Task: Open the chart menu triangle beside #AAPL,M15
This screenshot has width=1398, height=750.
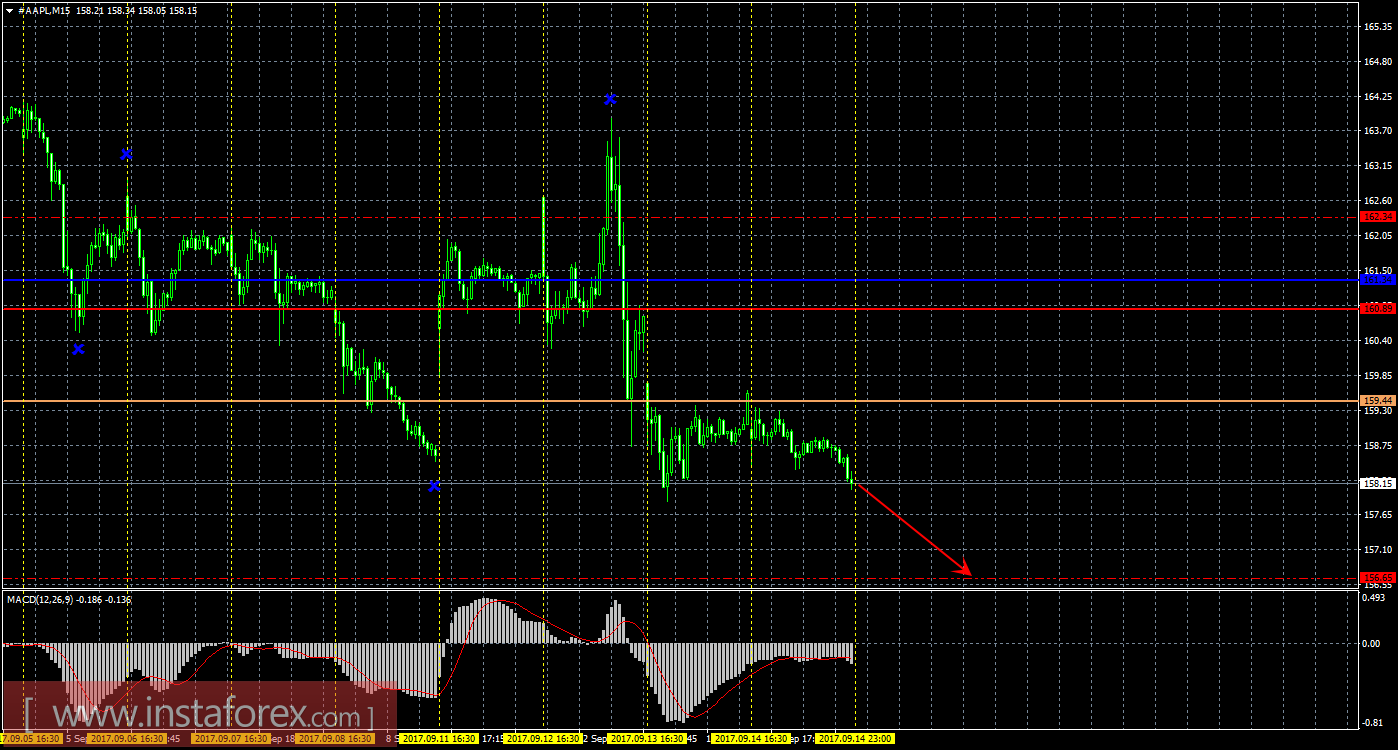Action: (x=9, y=9)
